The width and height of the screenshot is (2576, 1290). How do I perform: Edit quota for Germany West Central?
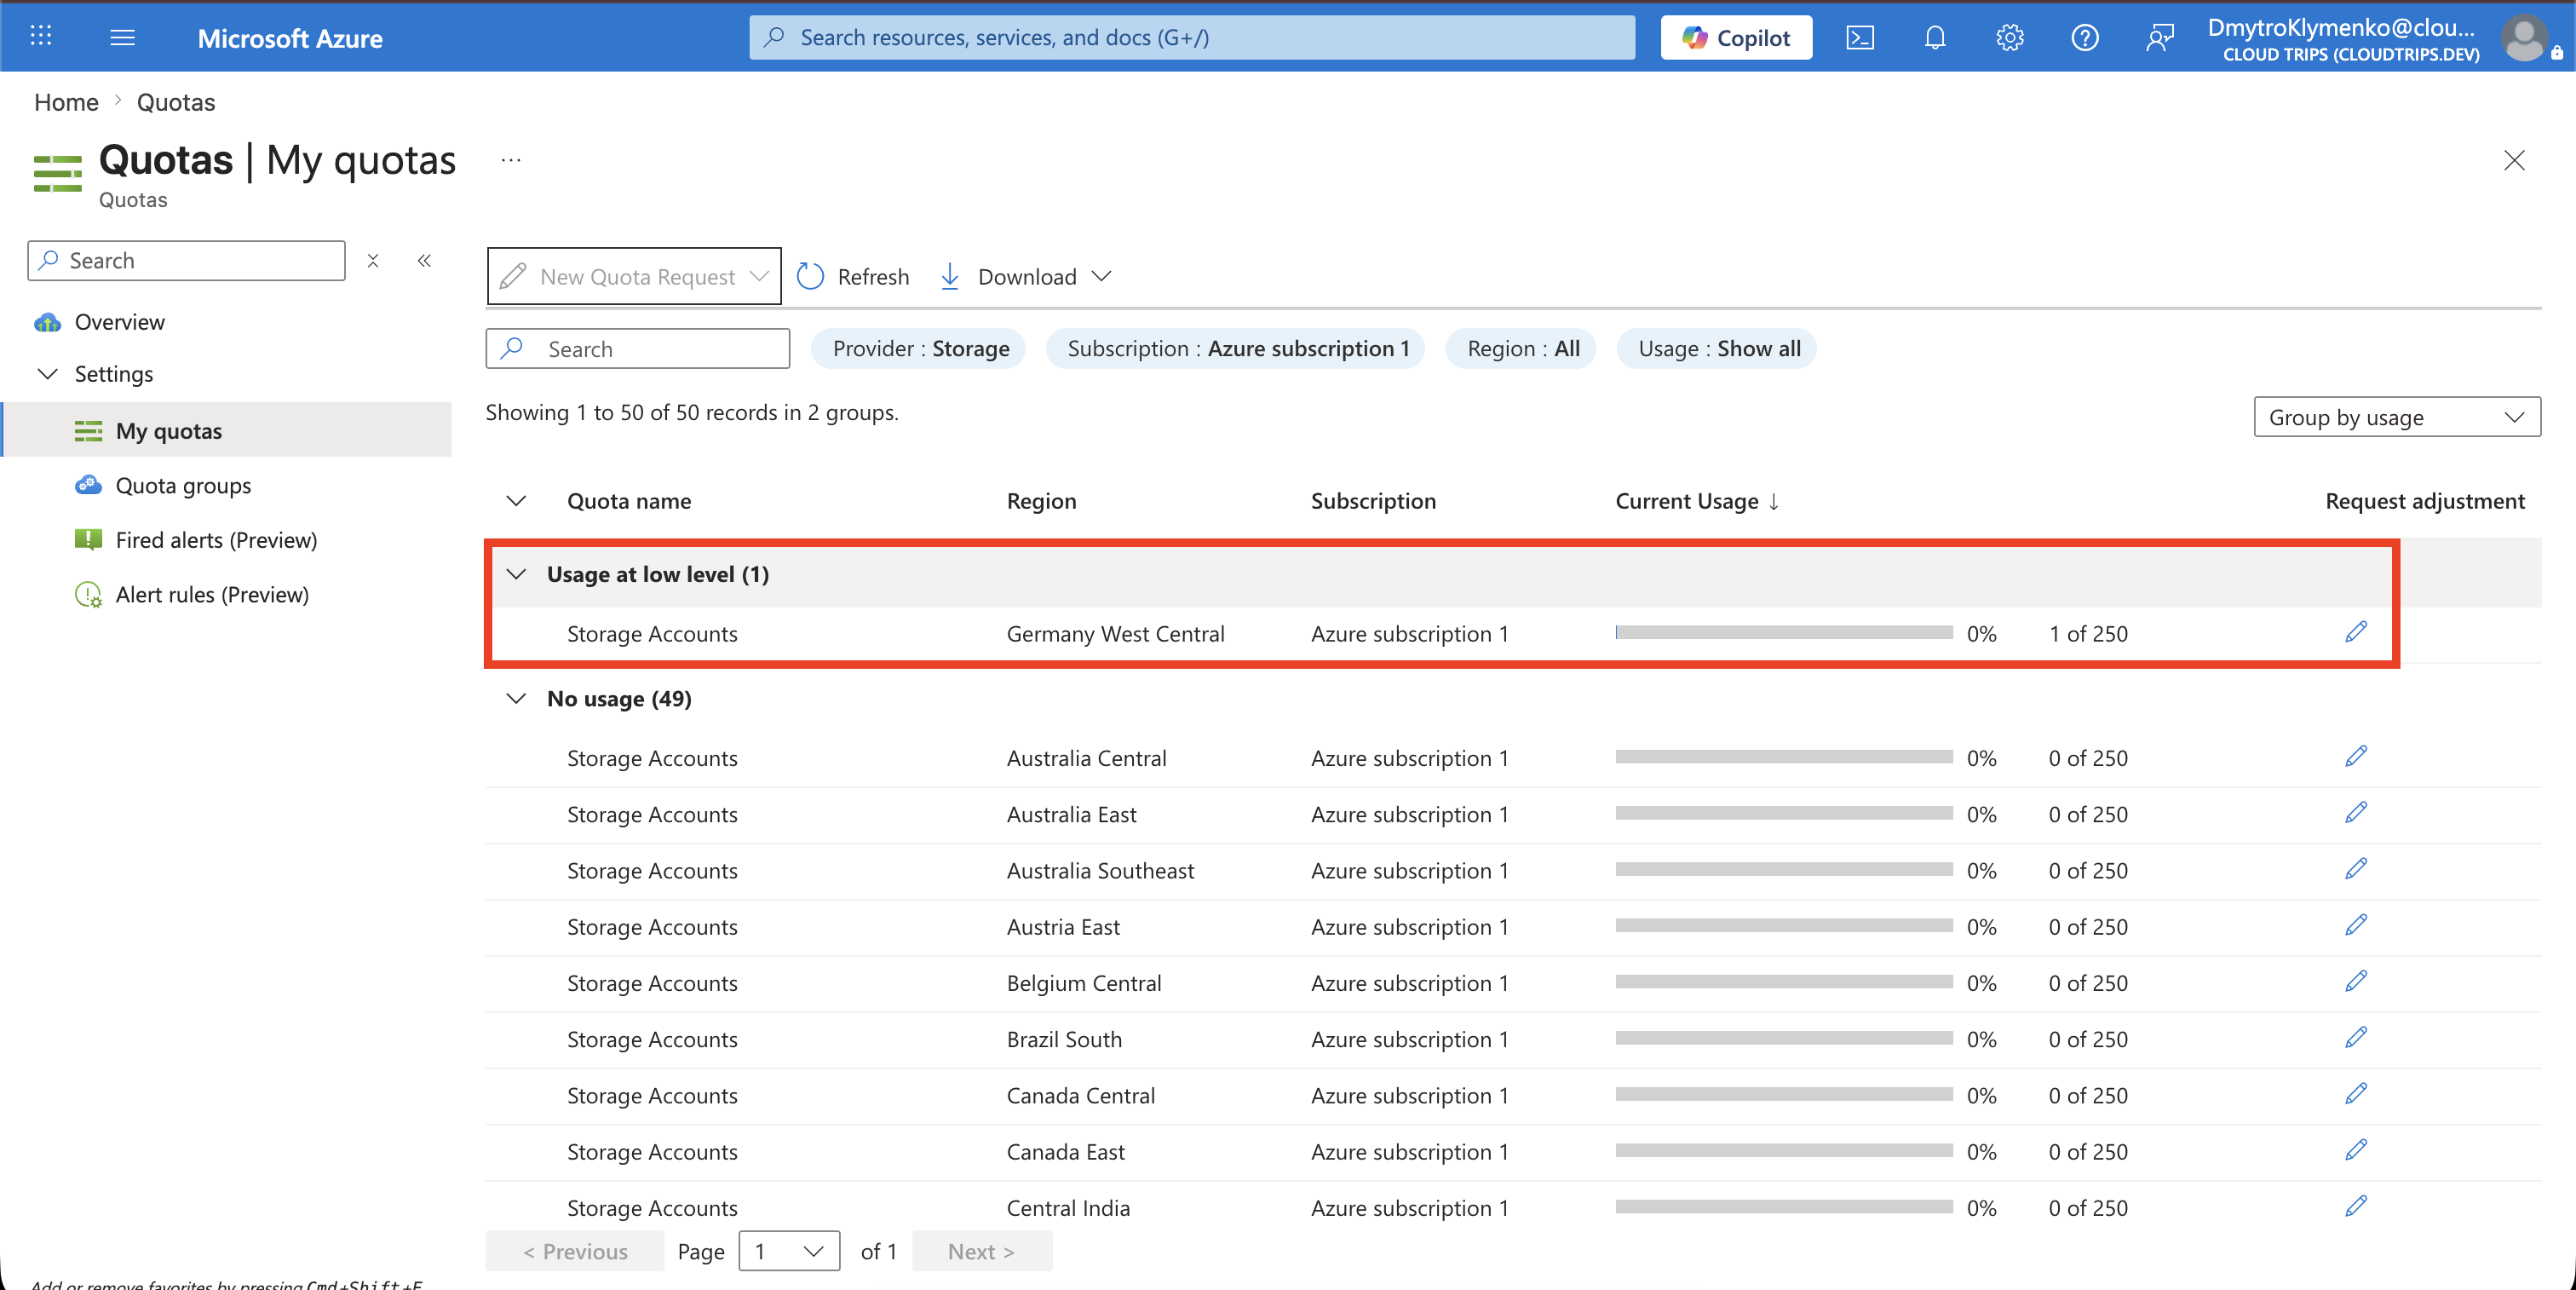pos(2356,632)
